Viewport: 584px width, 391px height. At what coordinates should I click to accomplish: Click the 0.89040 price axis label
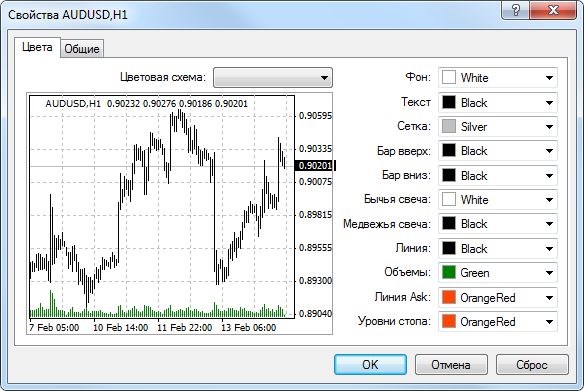pos(315,314)
